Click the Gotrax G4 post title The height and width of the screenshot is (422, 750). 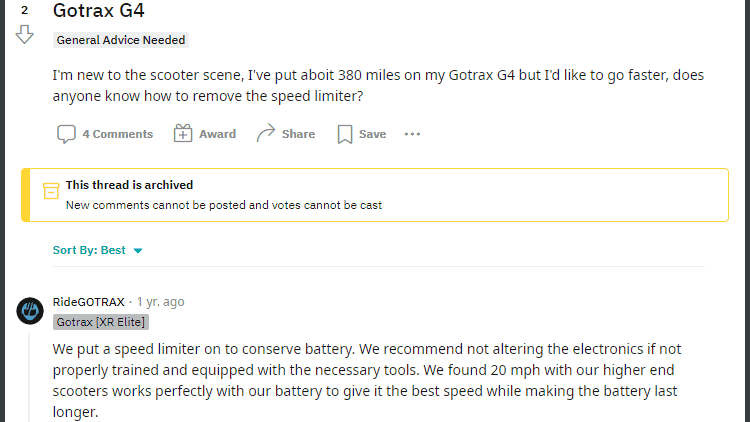click(x=98, y=12)
